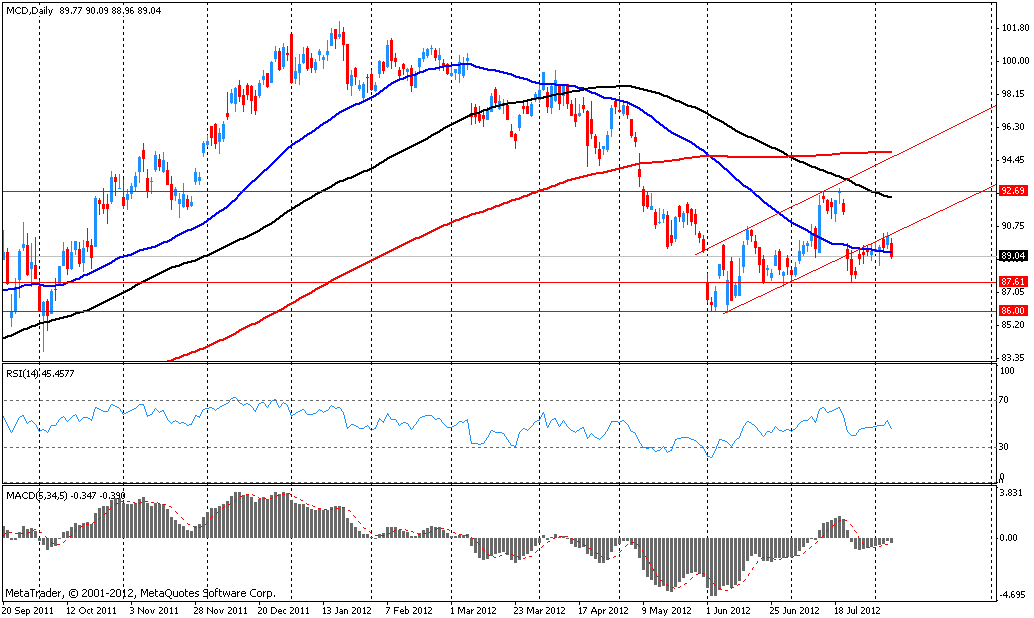Click the 94.45 price axis label
1034x618 pixels.
tap(1013, 160)
